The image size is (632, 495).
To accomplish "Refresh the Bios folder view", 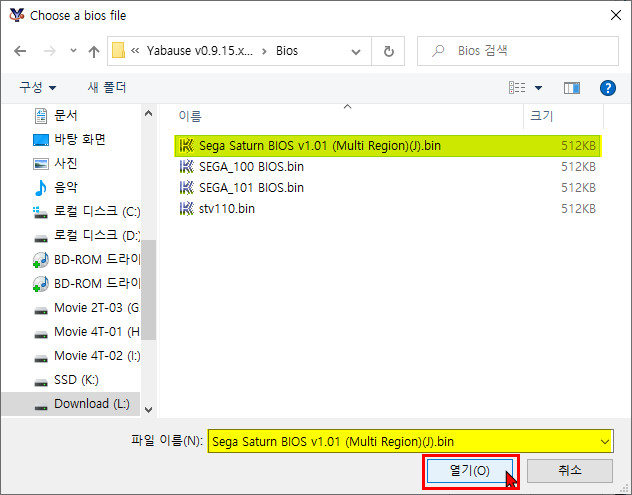I will click(x=388, y=51).
